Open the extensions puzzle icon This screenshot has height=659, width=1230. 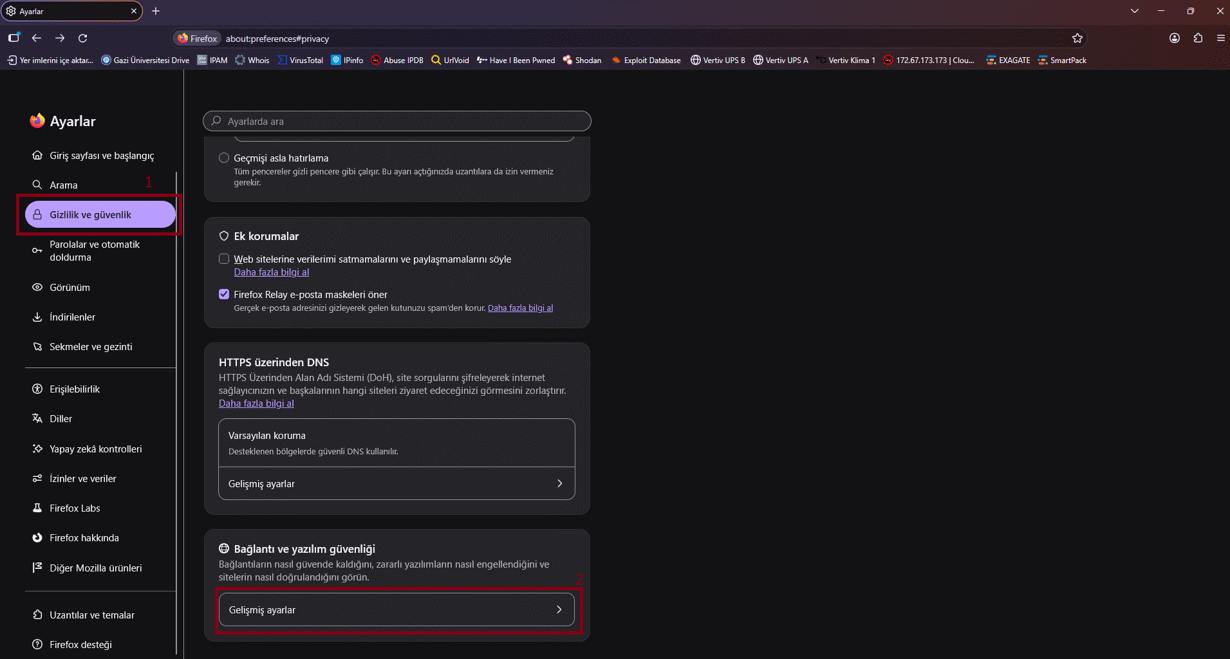click(1198, 38)
